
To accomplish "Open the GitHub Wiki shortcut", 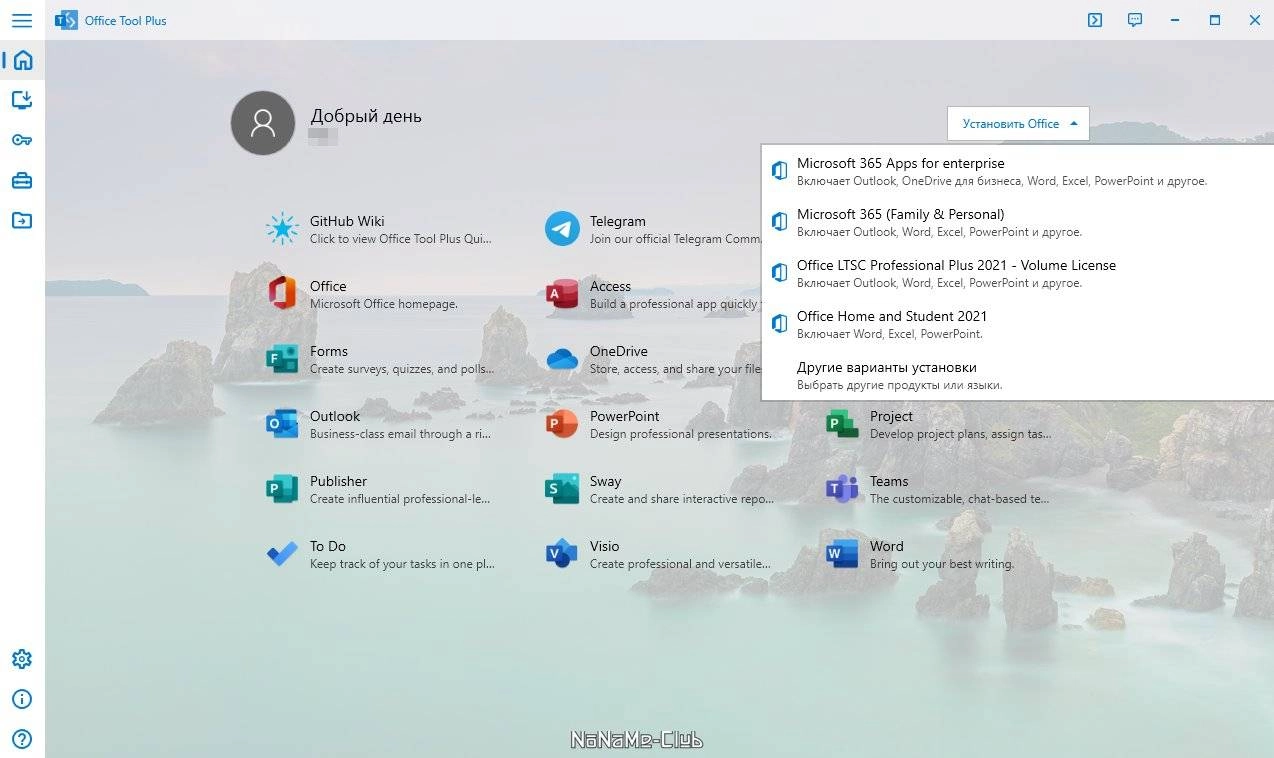I will coord(380,229).
